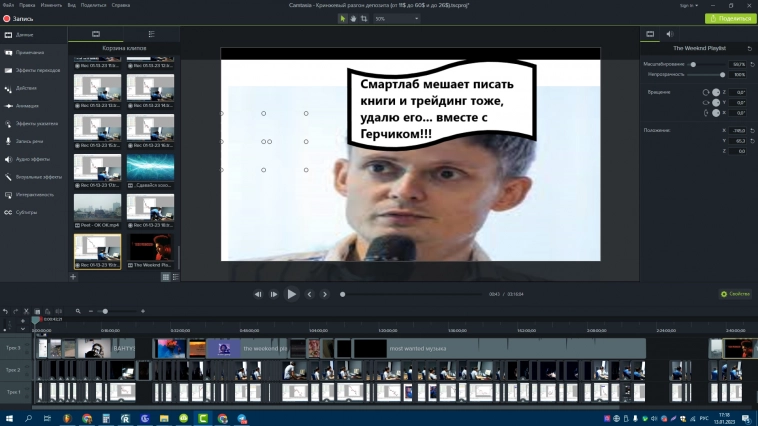
Task: Open visual properties tab in right panel
Action: (650, 34)
